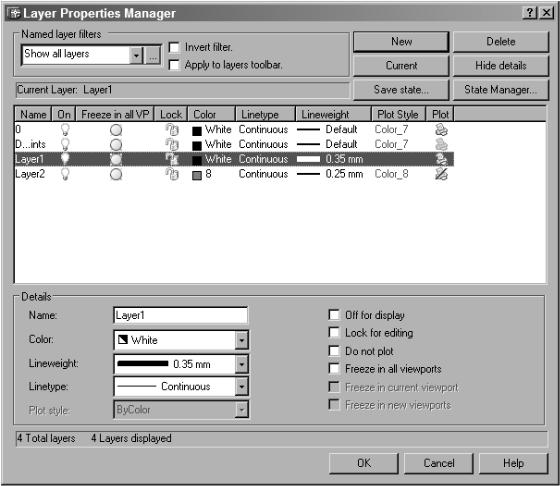Sort by the Lineweight column header
Screen dimensions: 560x486
[334, 114]
